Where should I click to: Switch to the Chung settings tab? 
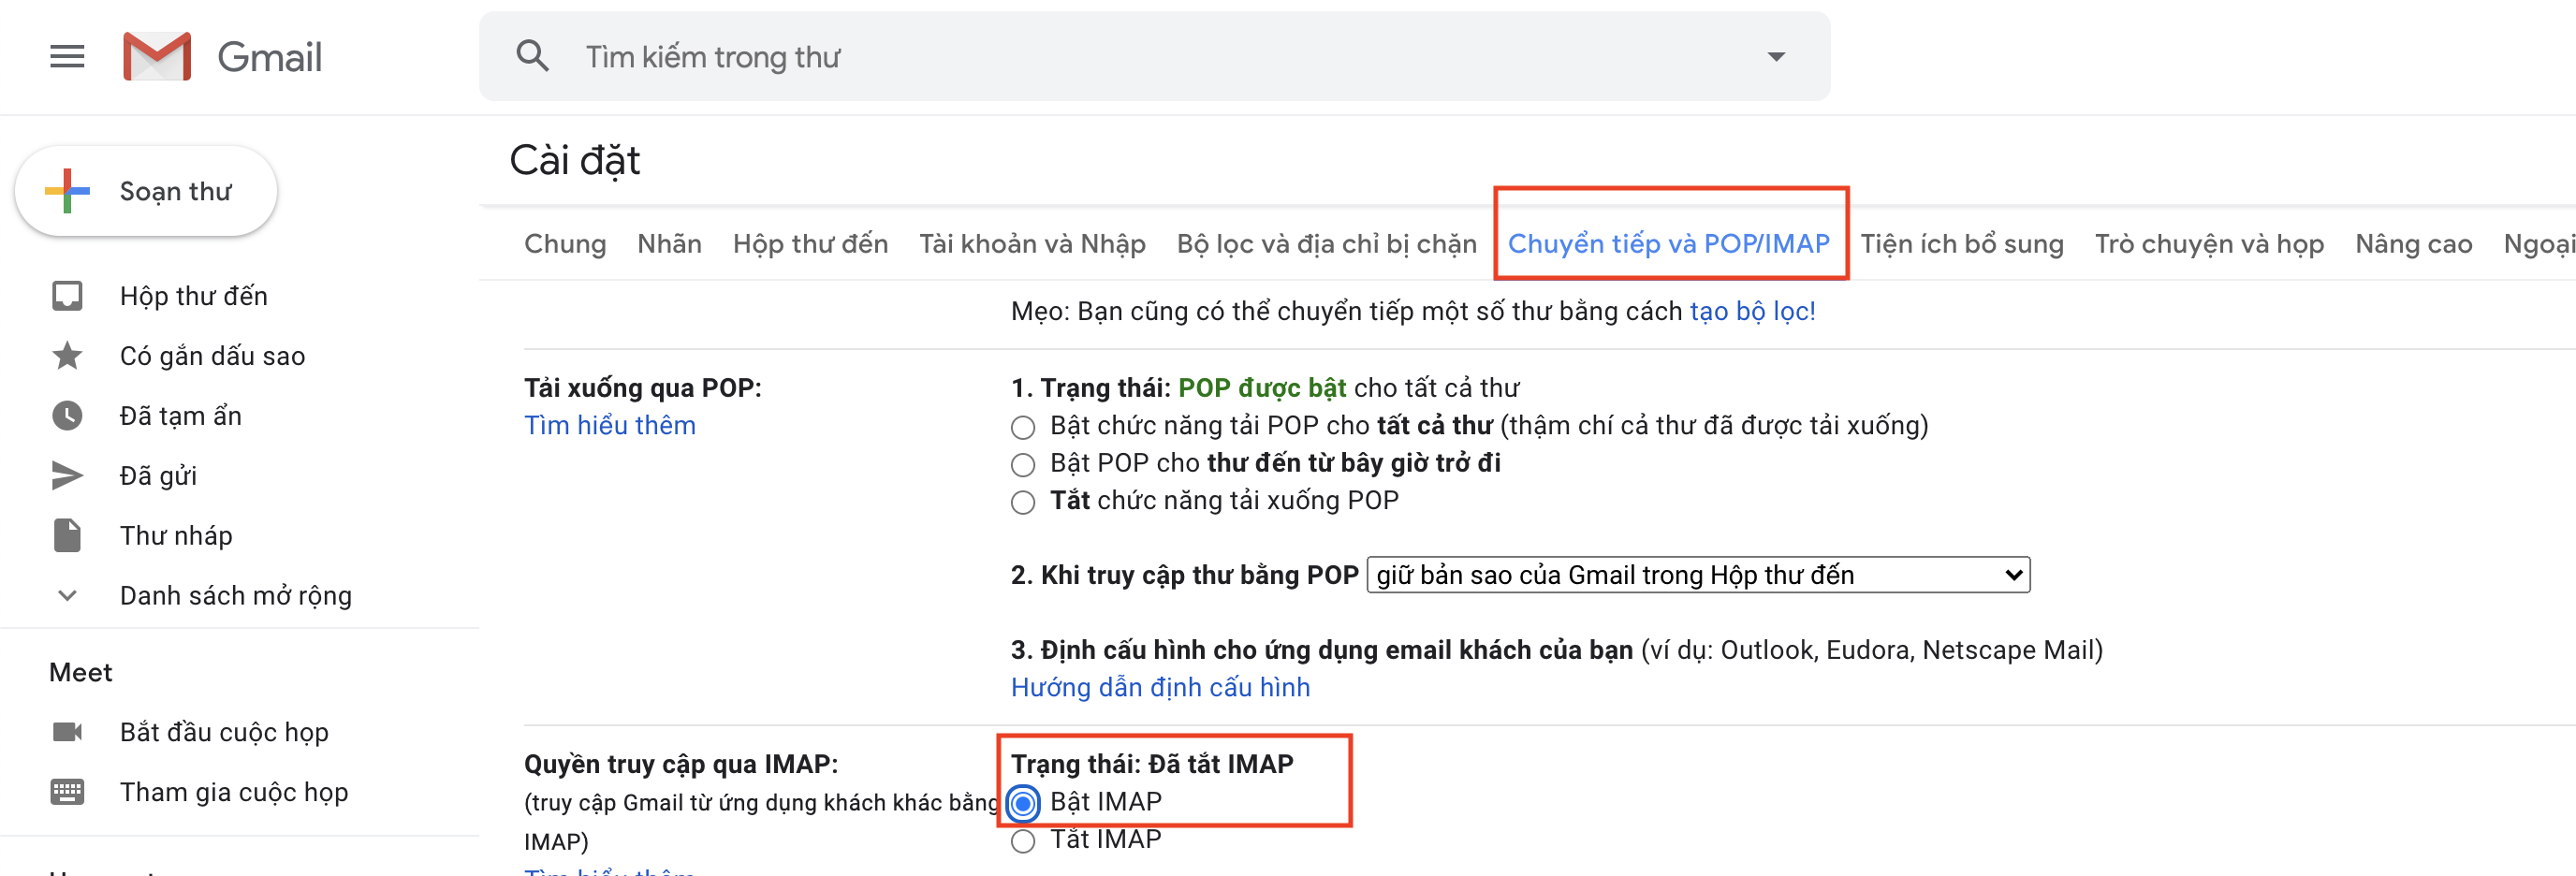(x=565, y=244)
